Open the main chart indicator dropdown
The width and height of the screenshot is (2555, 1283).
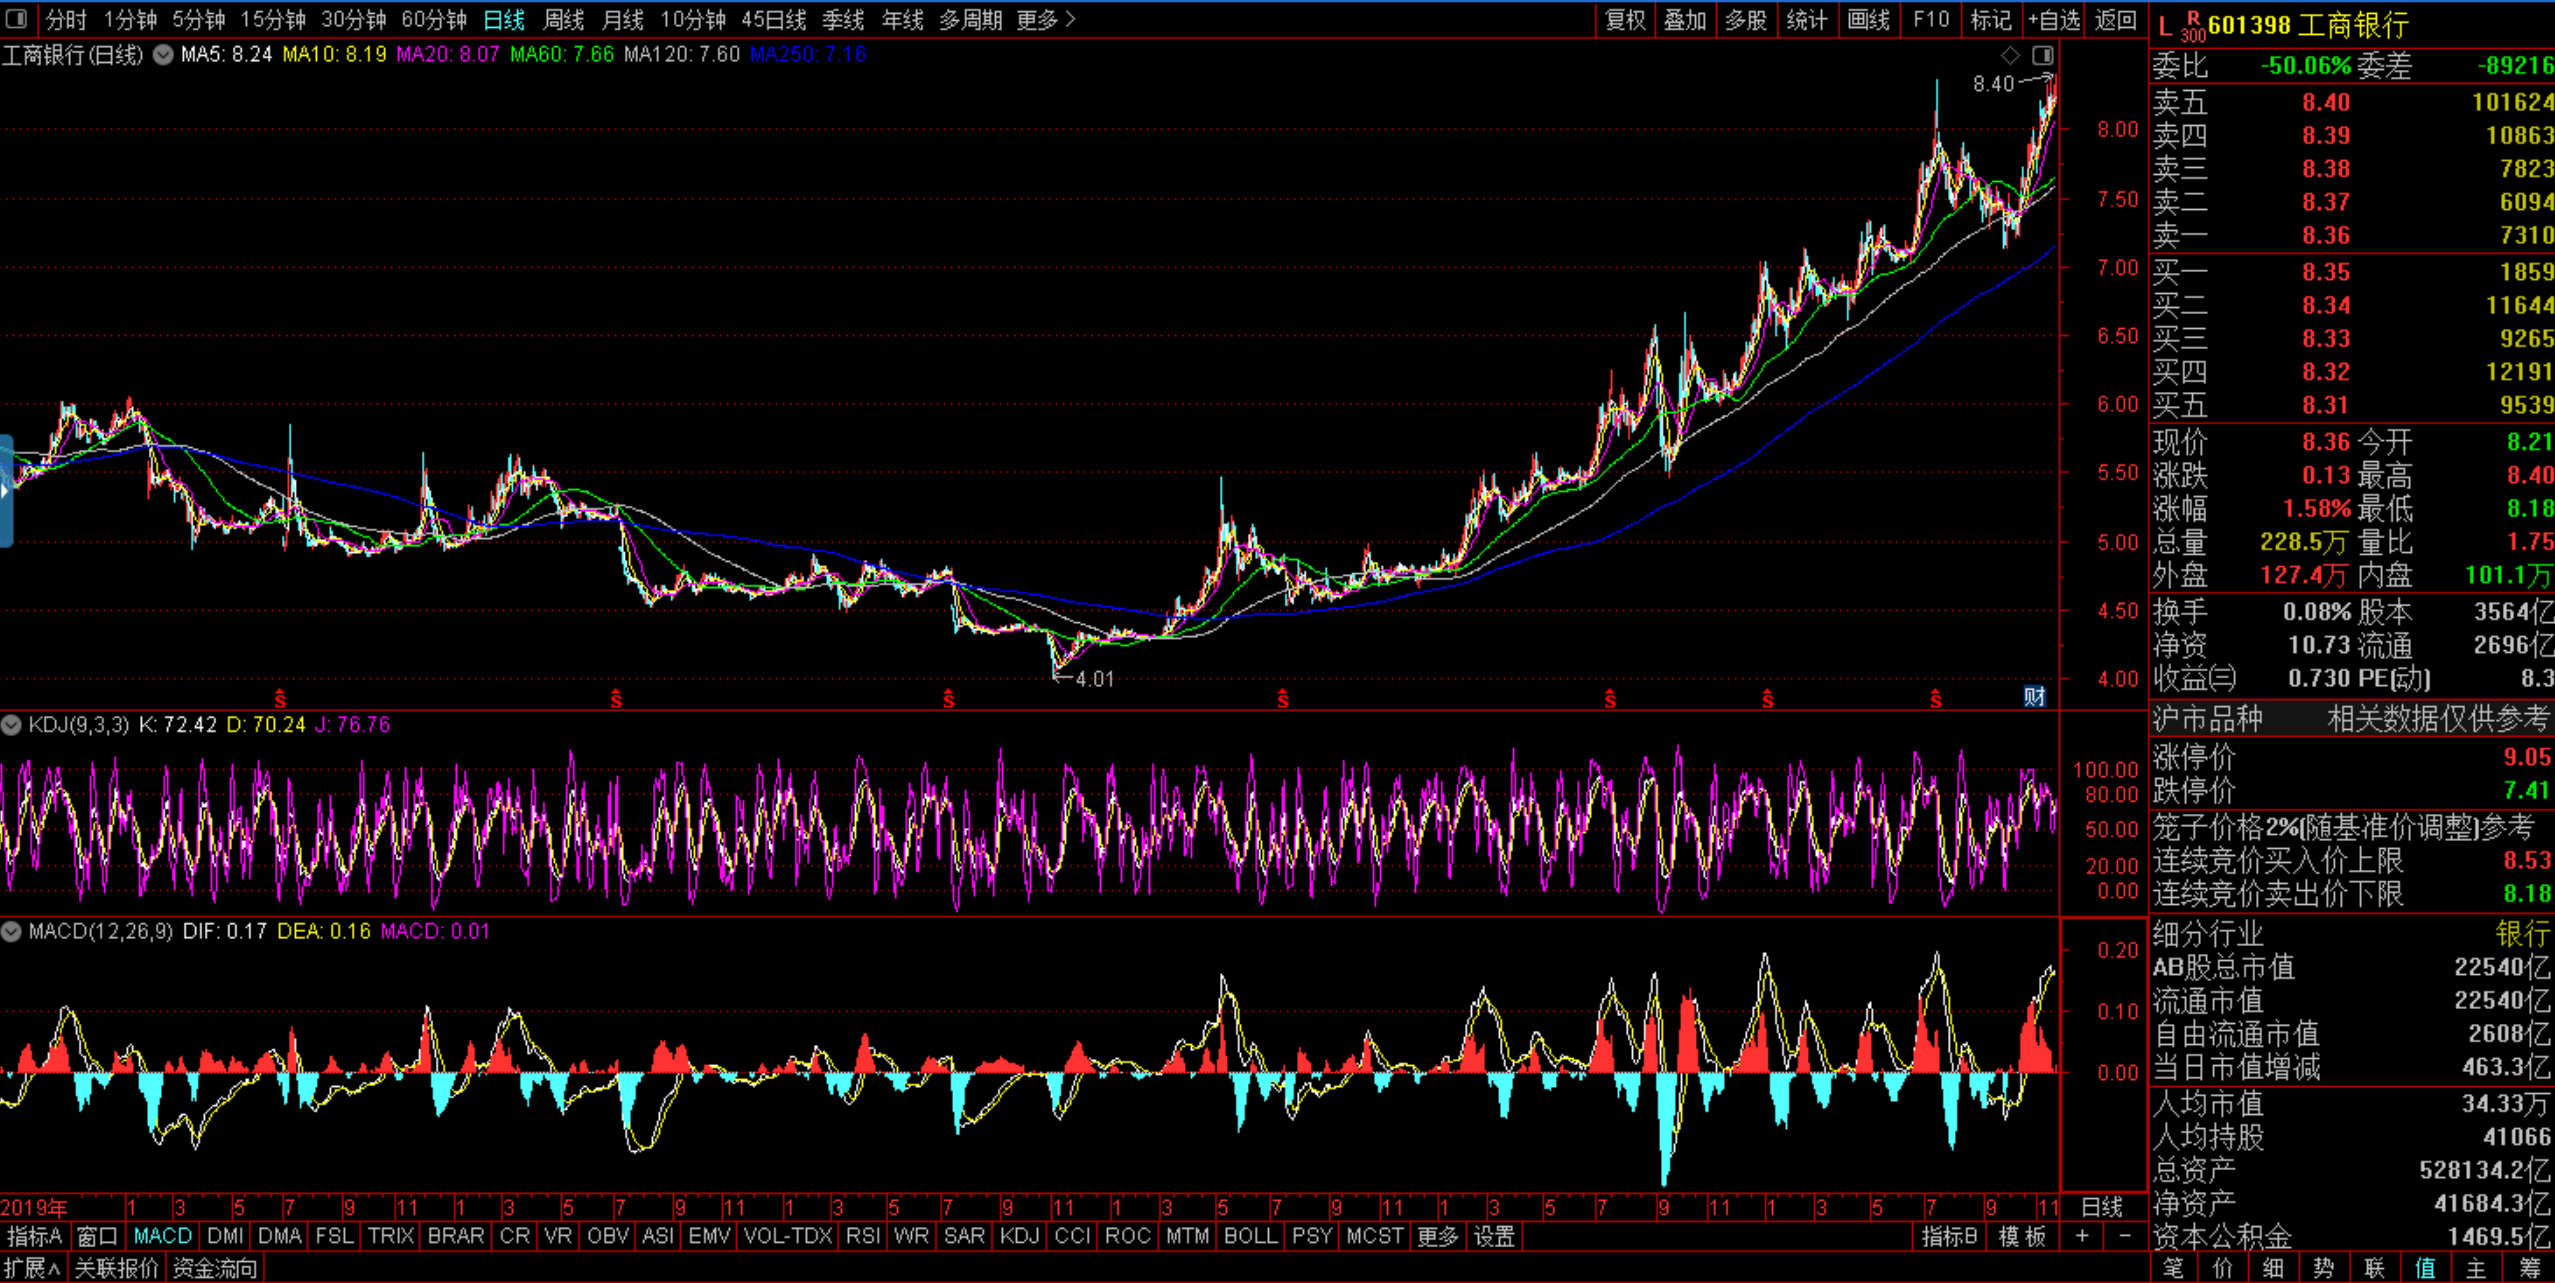tap(163, 55)
